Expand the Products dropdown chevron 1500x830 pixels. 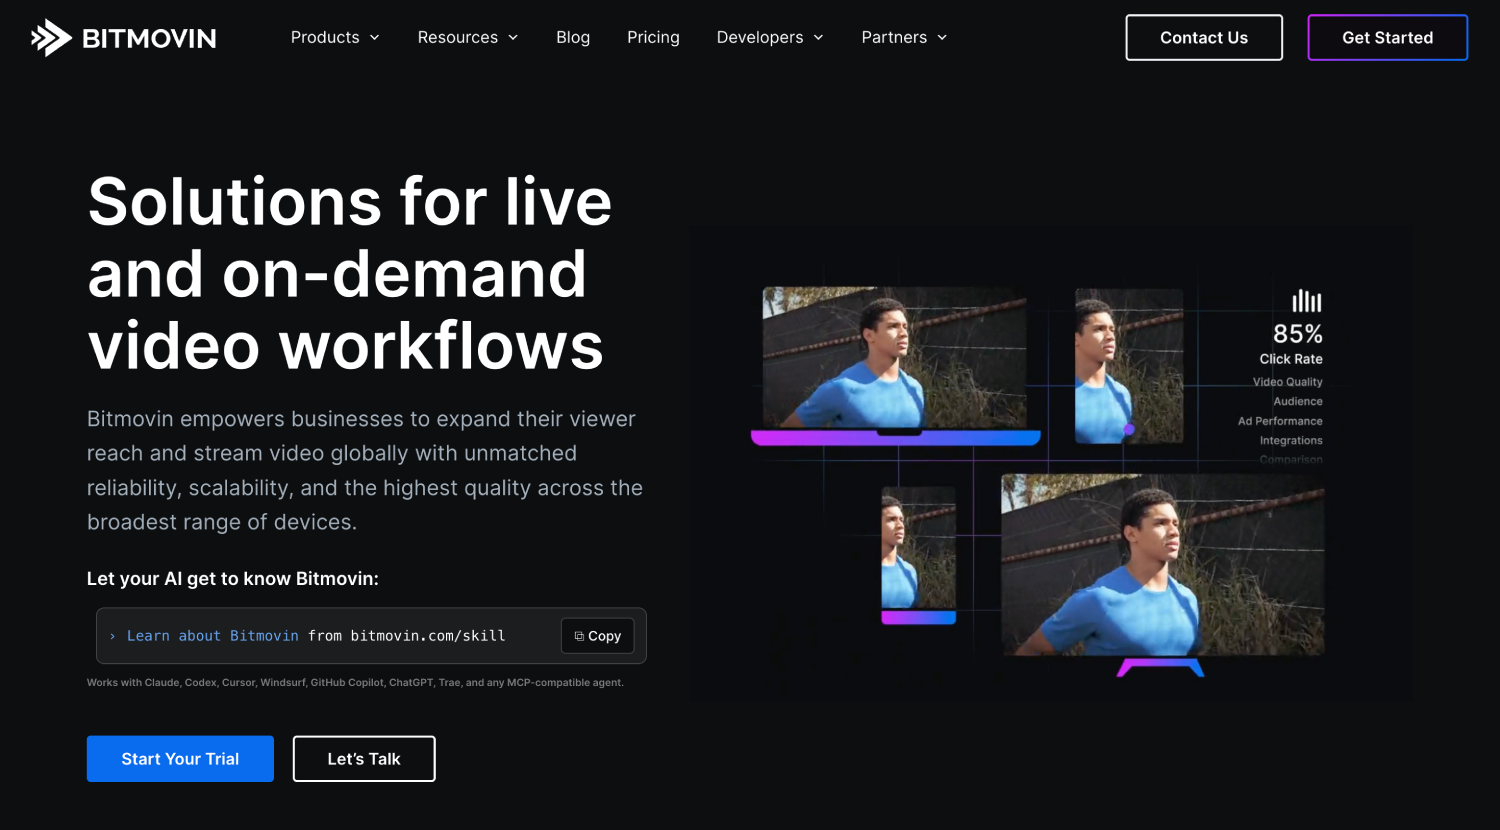(x=375, y=38)
